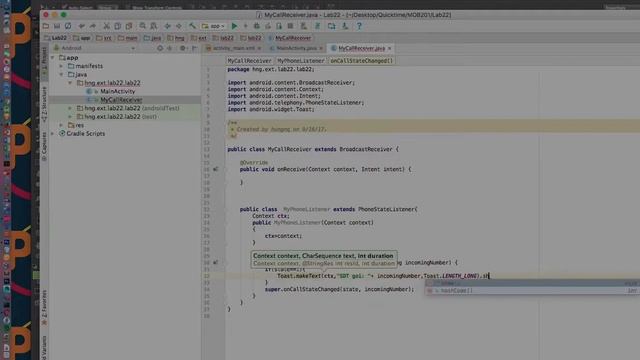Open MainActivity in the project tree
Screen dimensions: 640x360
tap(118, 91)
